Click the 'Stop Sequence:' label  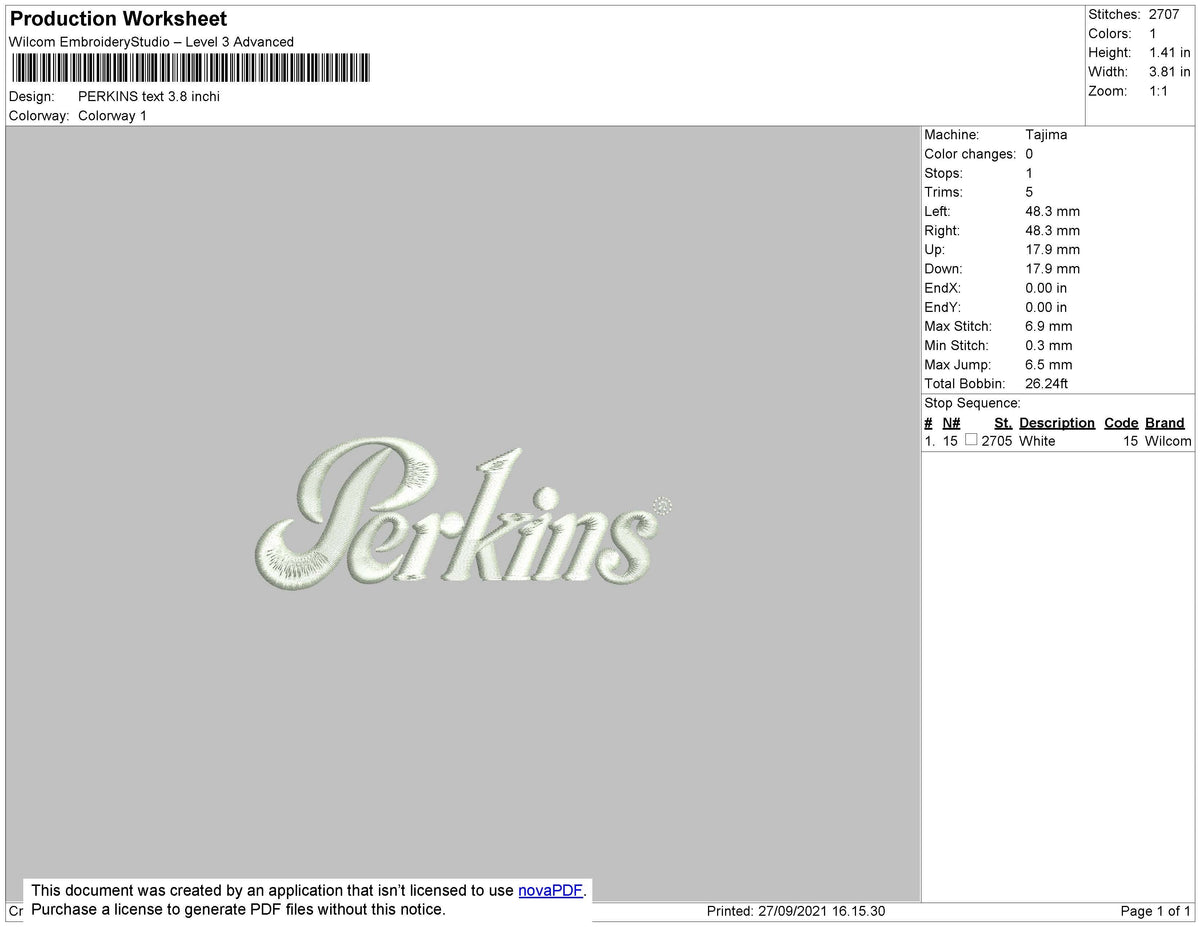point(972,403)
